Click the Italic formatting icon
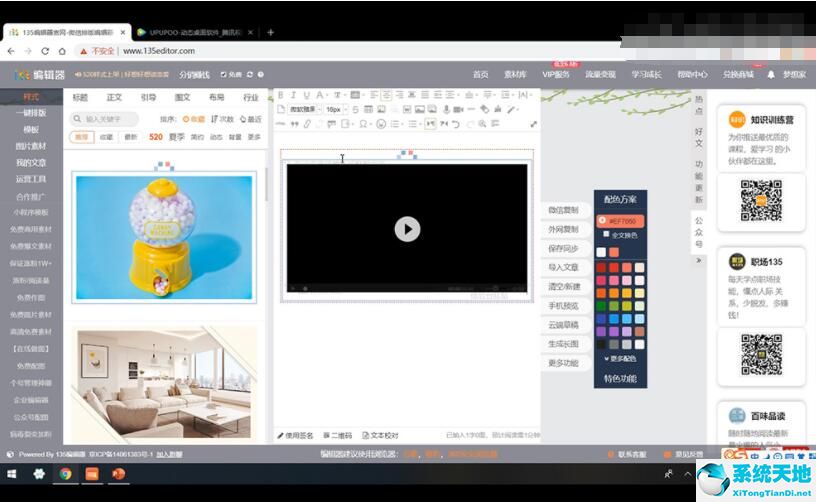 294,95
